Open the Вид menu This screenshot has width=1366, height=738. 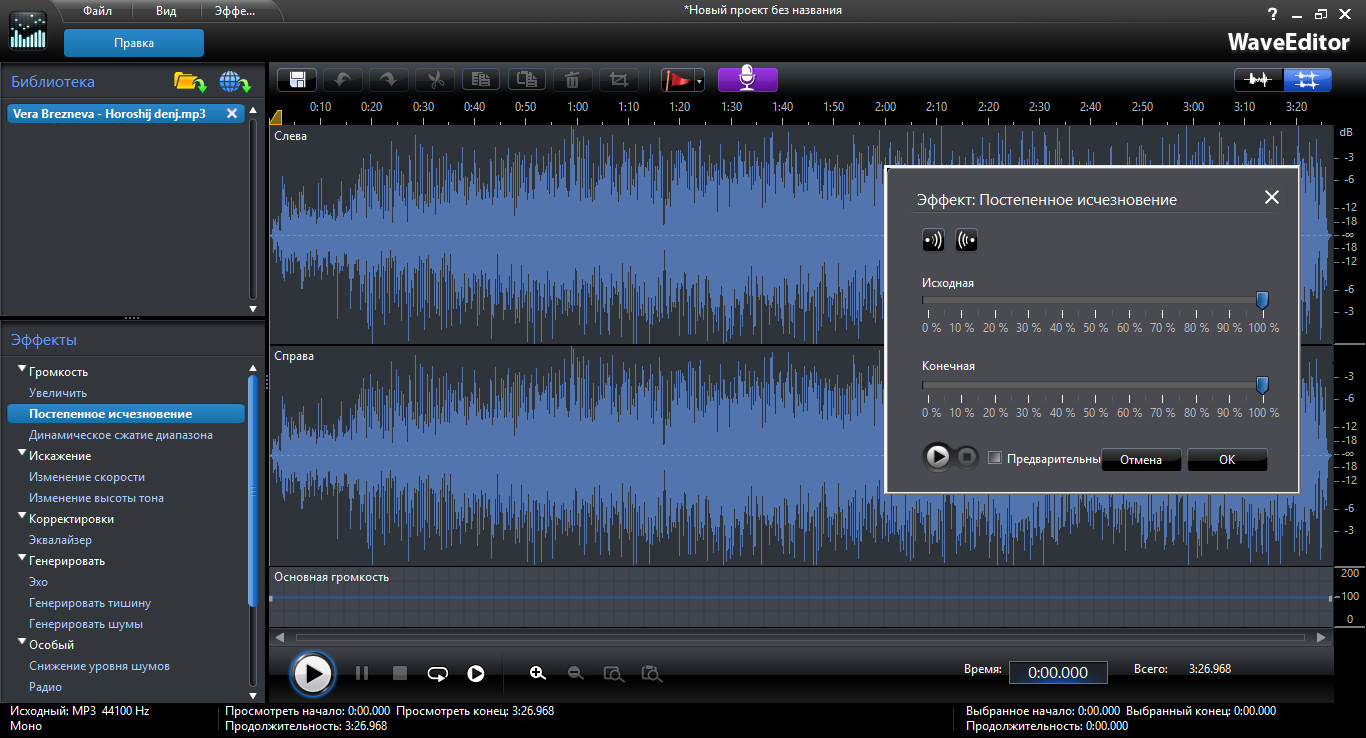tap(167, 11)
